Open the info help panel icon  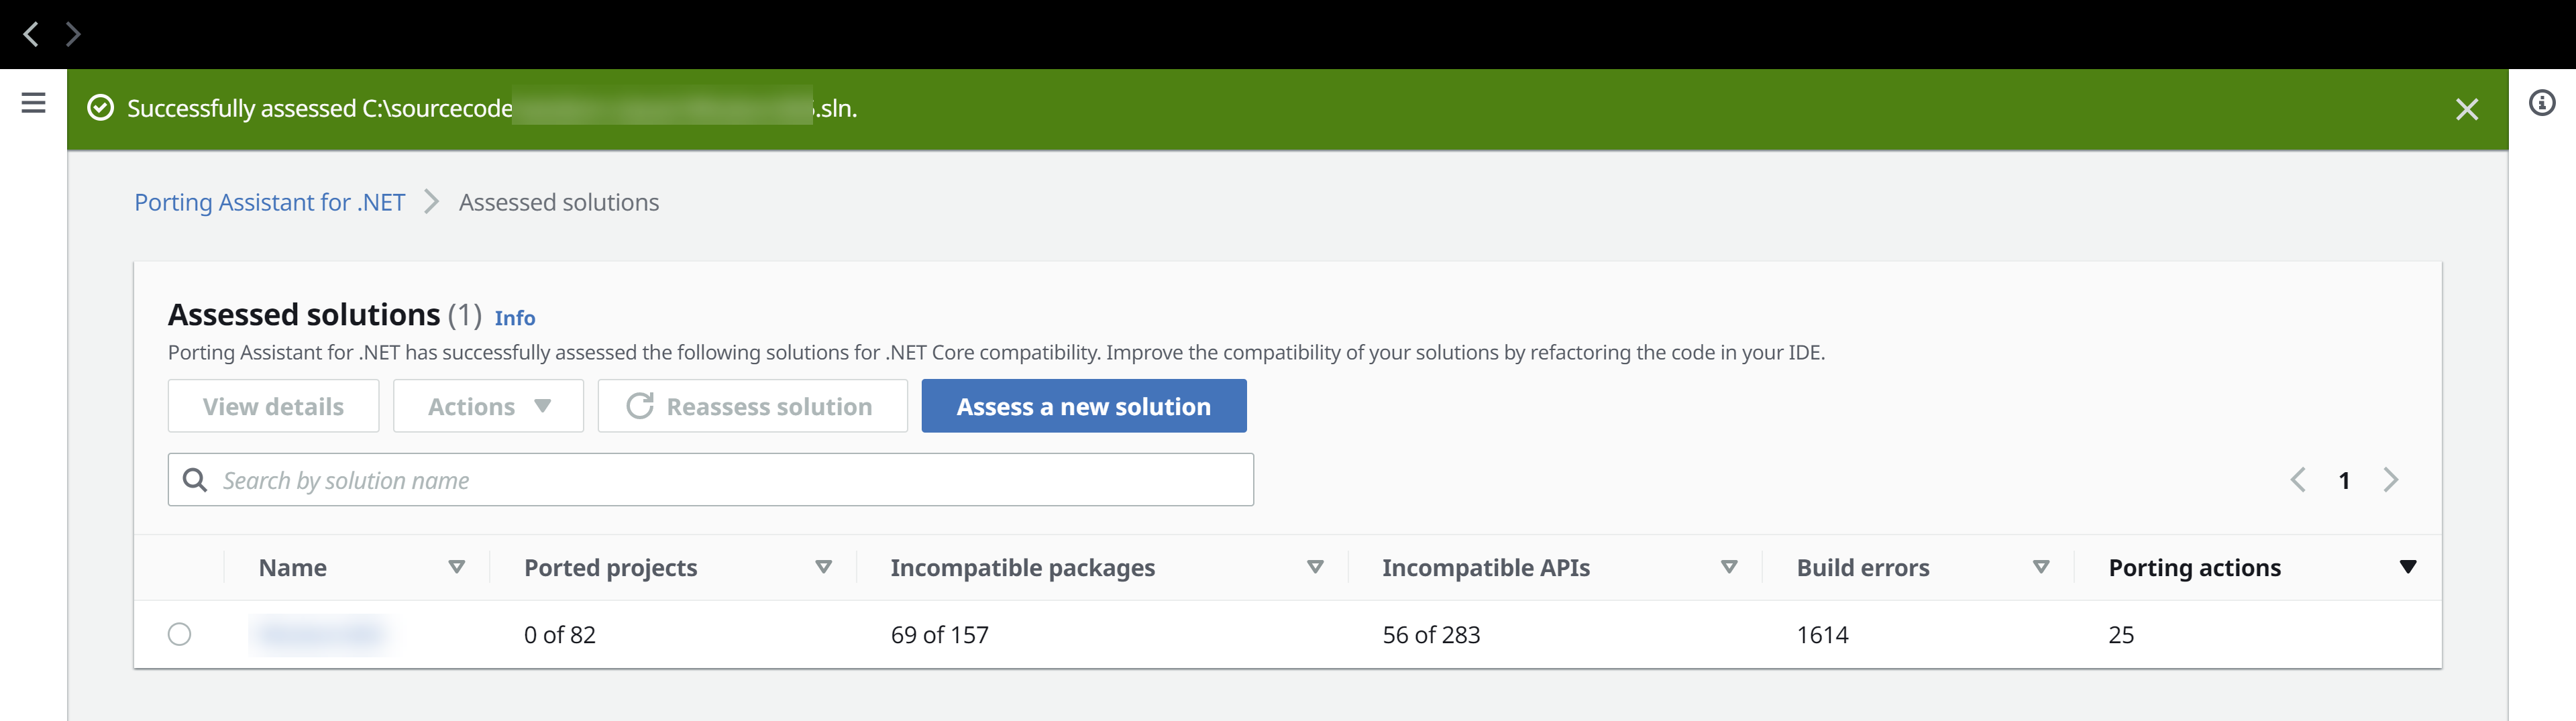[2542, 103]
